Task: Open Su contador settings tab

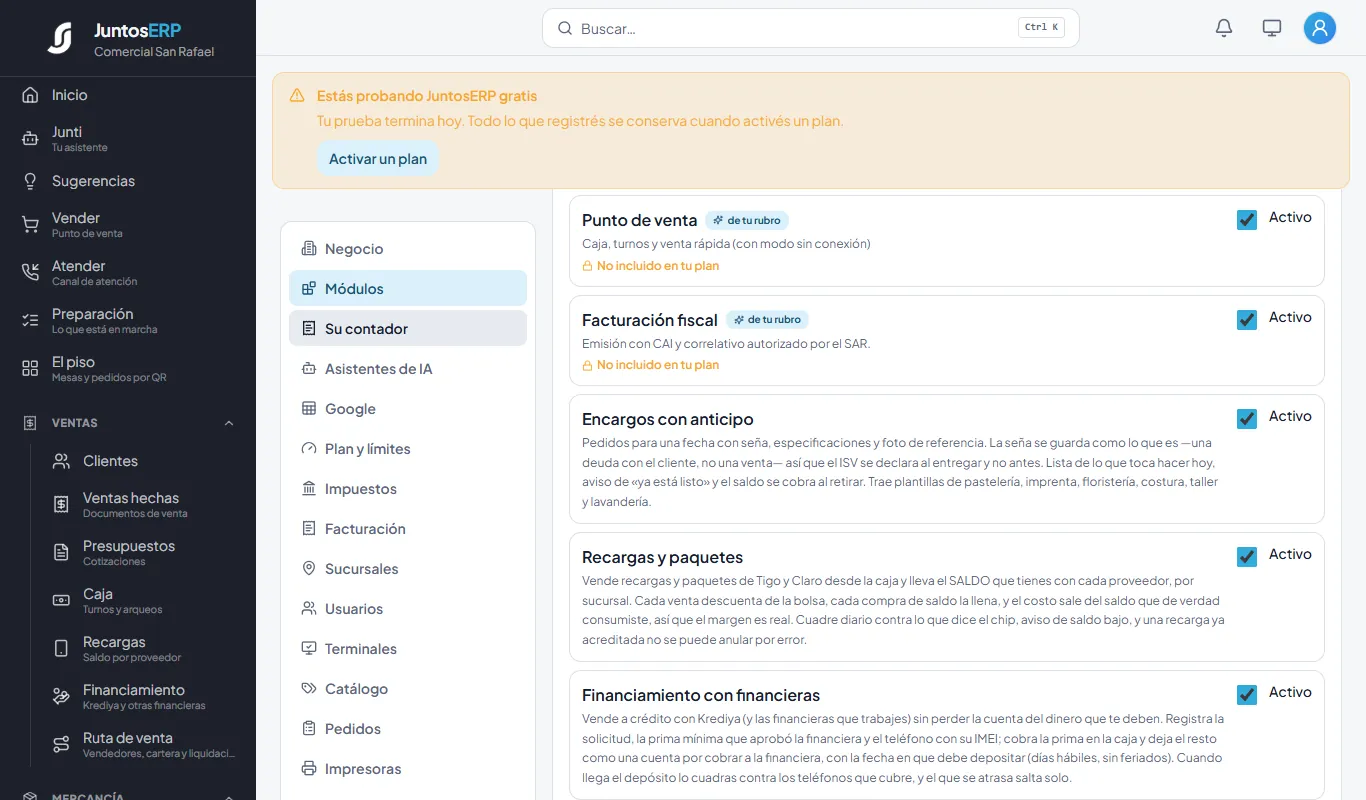Action: [408, 329]
